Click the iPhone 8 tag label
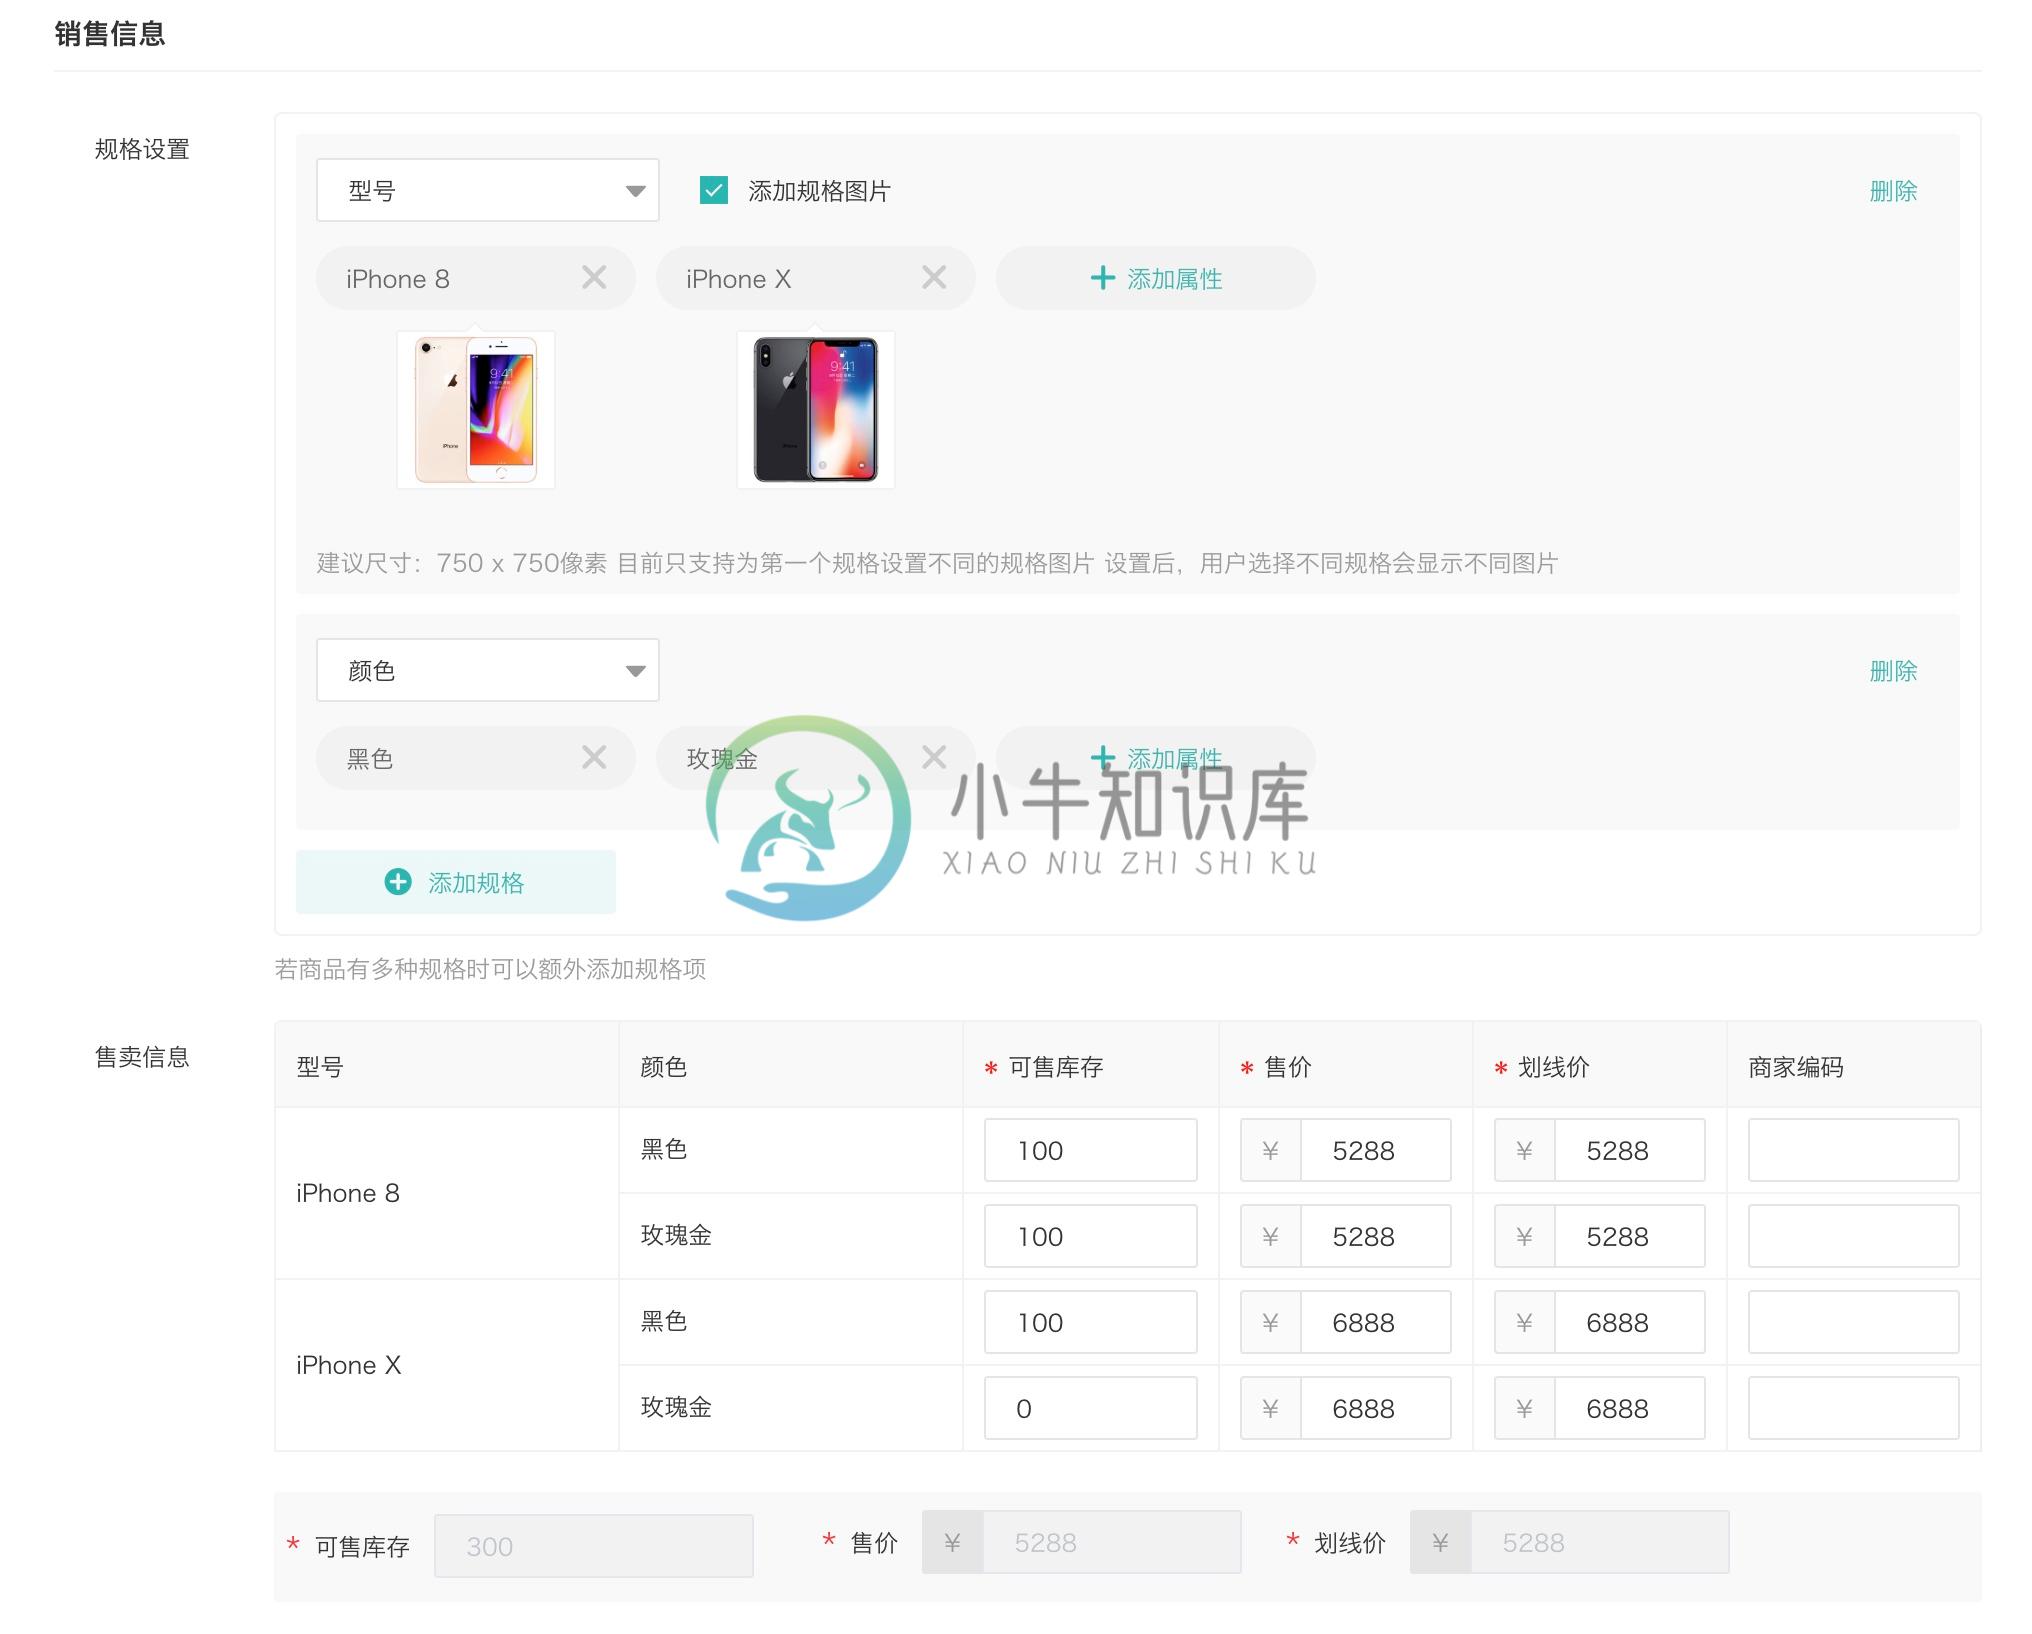Viewport: 2032px width, 1634px height. [398, 279]
